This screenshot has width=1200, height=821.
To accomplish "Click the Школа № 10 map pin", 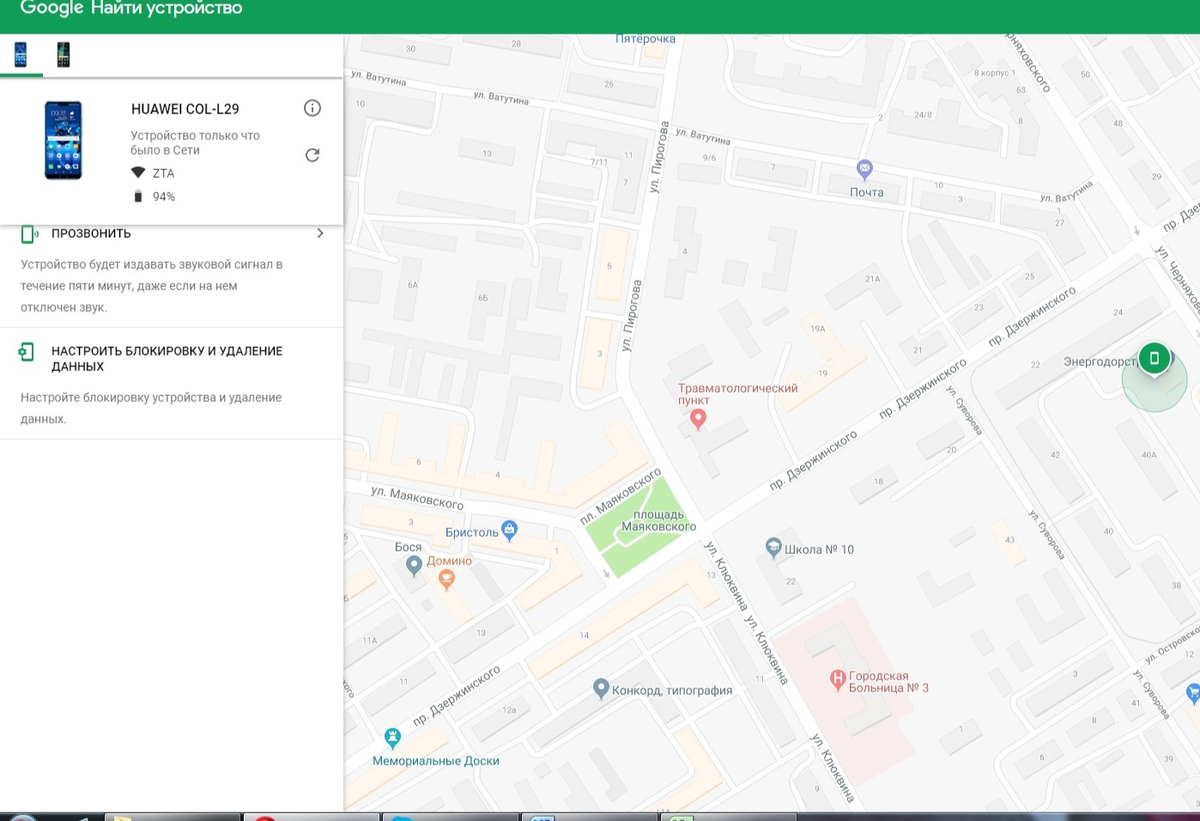I will pyautogui.click(x=773, y=548).
